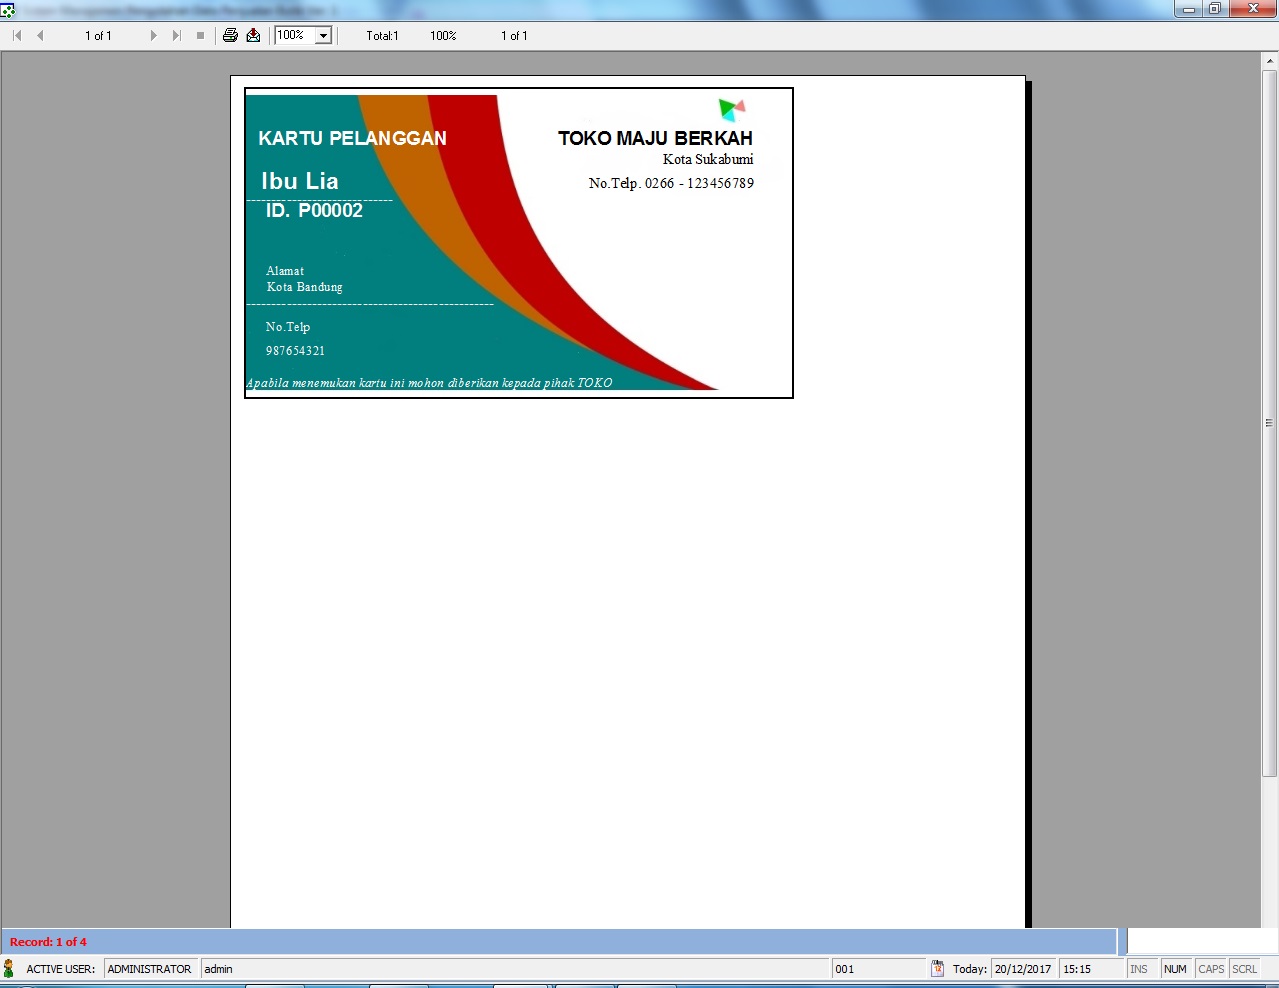Toggle the NUM lock indicator
Image resolution: width=1279 pixels, height=988 pixels.
[x=1175, y=968]
